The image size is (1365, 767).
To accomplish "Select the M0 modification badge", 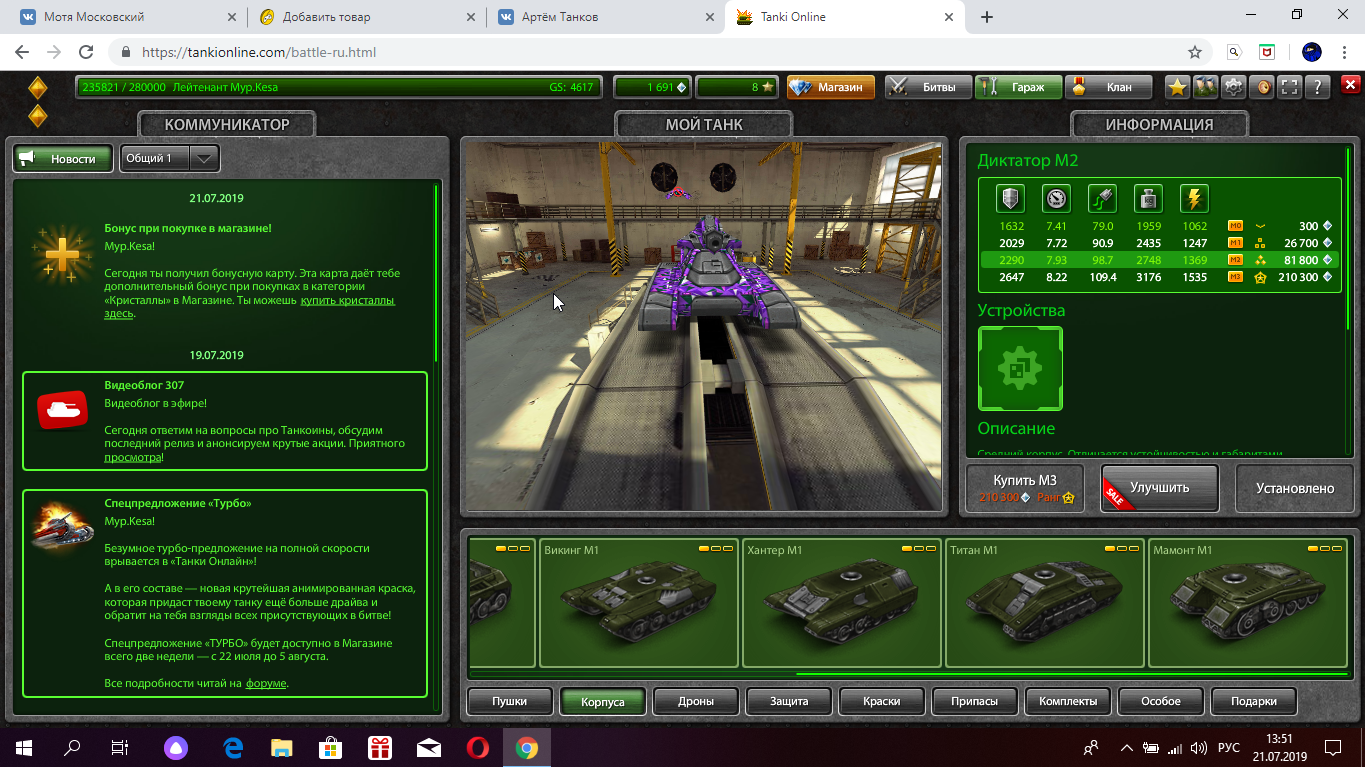I will 1235,226.
